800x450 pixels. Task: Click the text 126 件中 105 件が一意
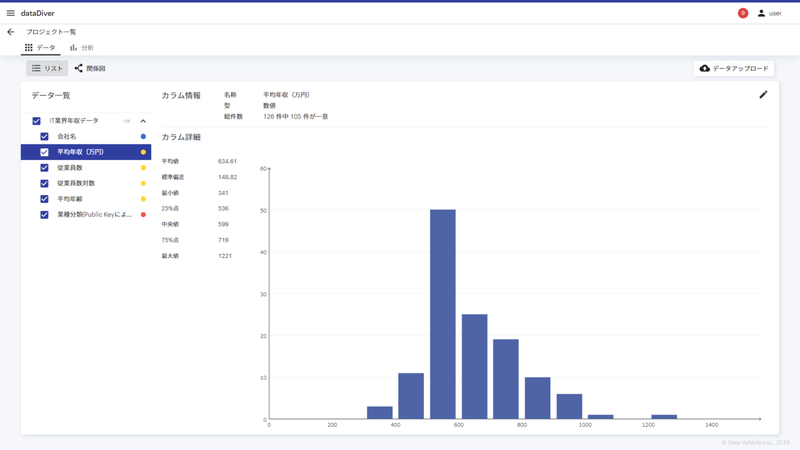pyautogui.click(x=295, y=116)
